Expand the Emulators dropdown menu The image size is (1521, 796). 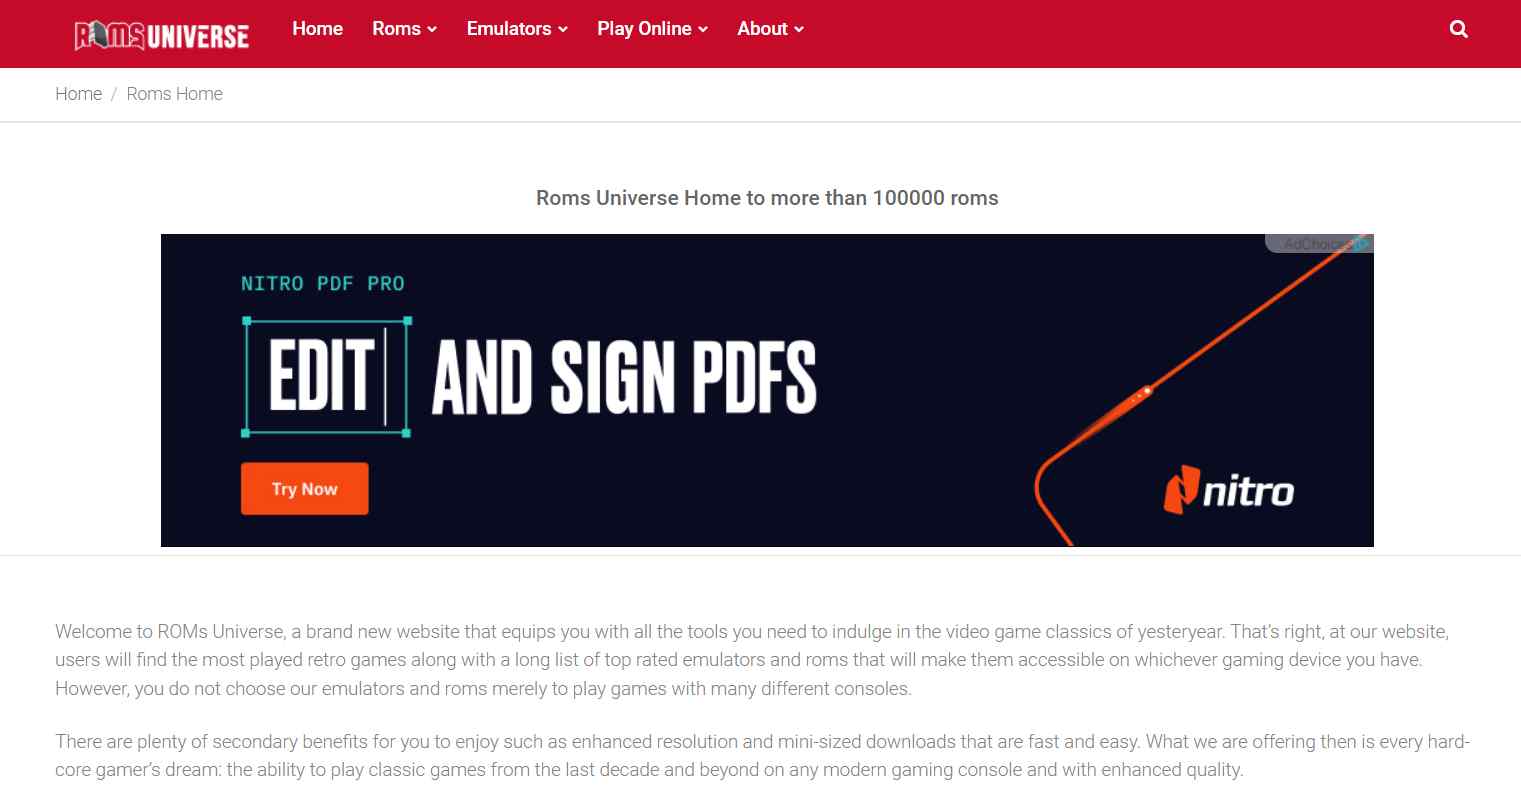517,29
